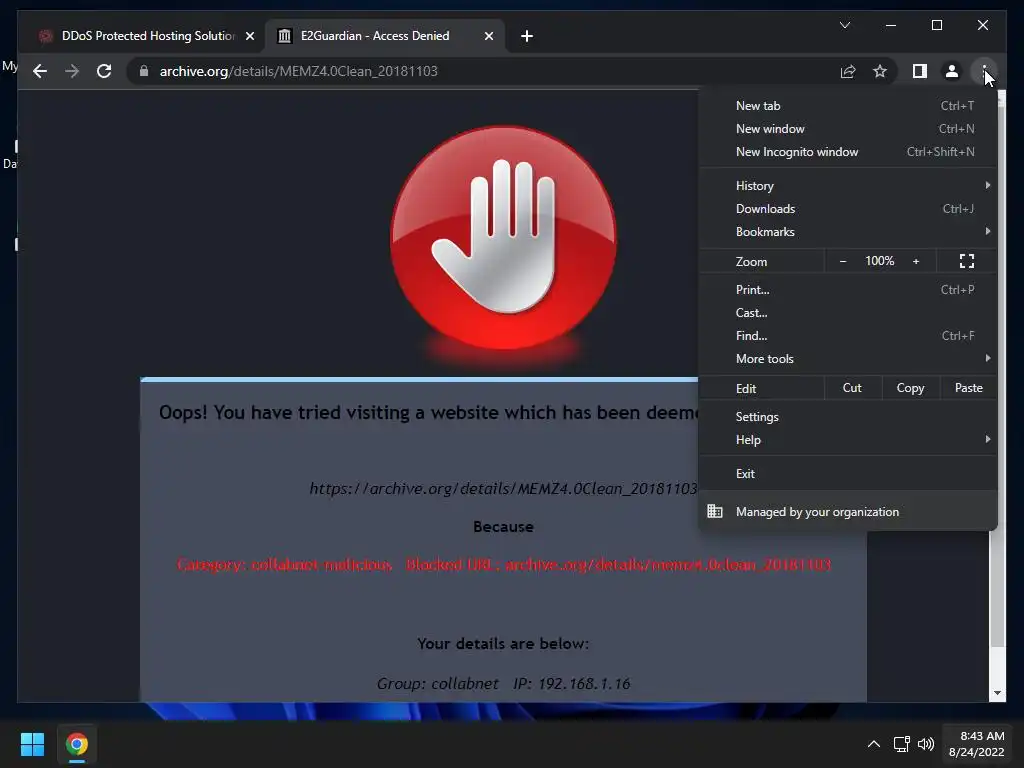Share this page via the share icon
This screenshot has width=1024, height=768.
[x=848, y=71]
